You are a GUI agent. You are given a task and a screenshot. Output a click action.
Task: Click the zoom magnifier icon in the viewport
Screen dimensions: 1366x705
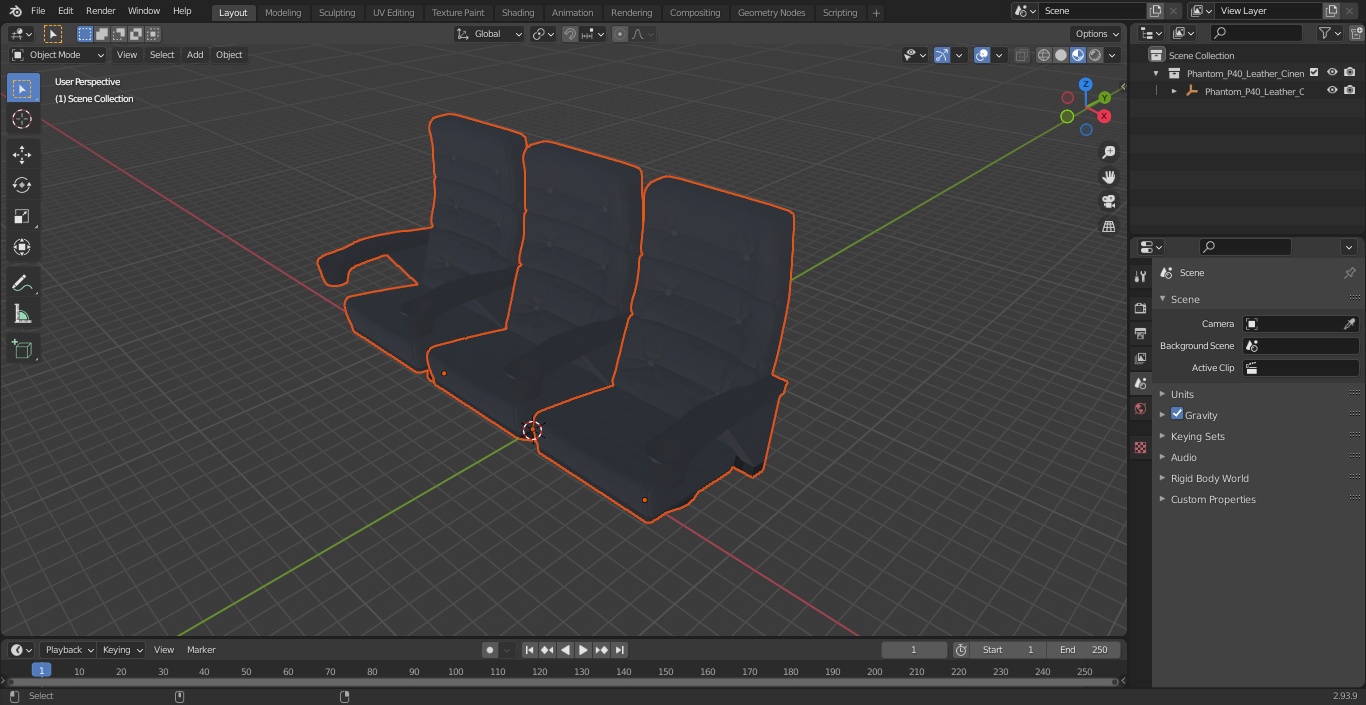click(1108, 152)
